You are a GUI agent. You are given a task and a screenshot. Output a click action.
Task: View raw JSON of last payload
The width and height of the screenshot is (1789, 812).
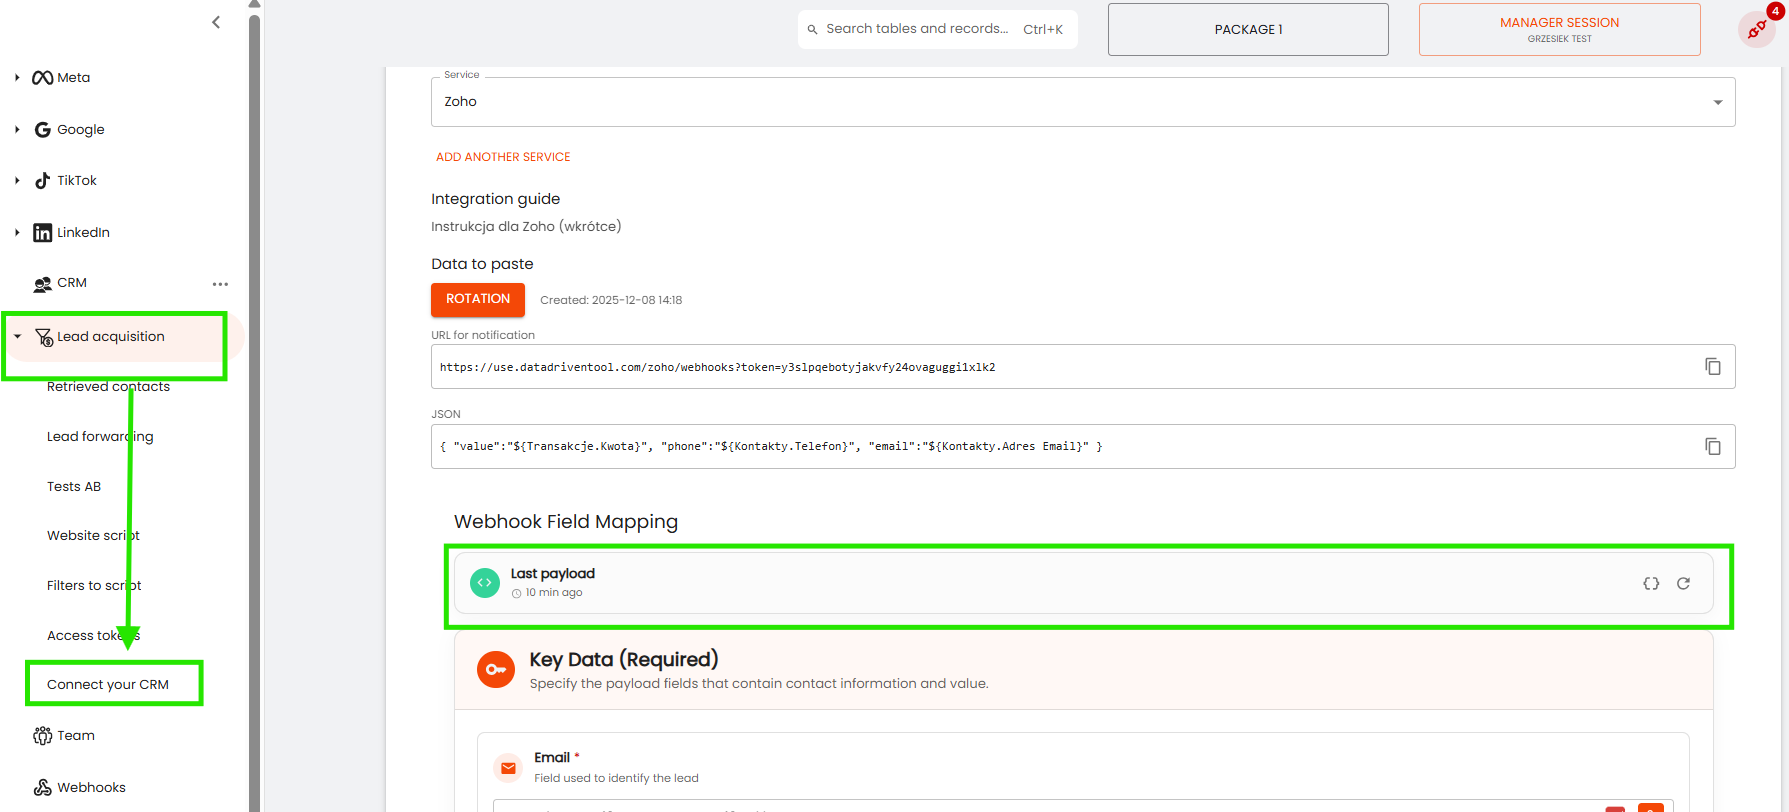click(x=1651, y=584)
